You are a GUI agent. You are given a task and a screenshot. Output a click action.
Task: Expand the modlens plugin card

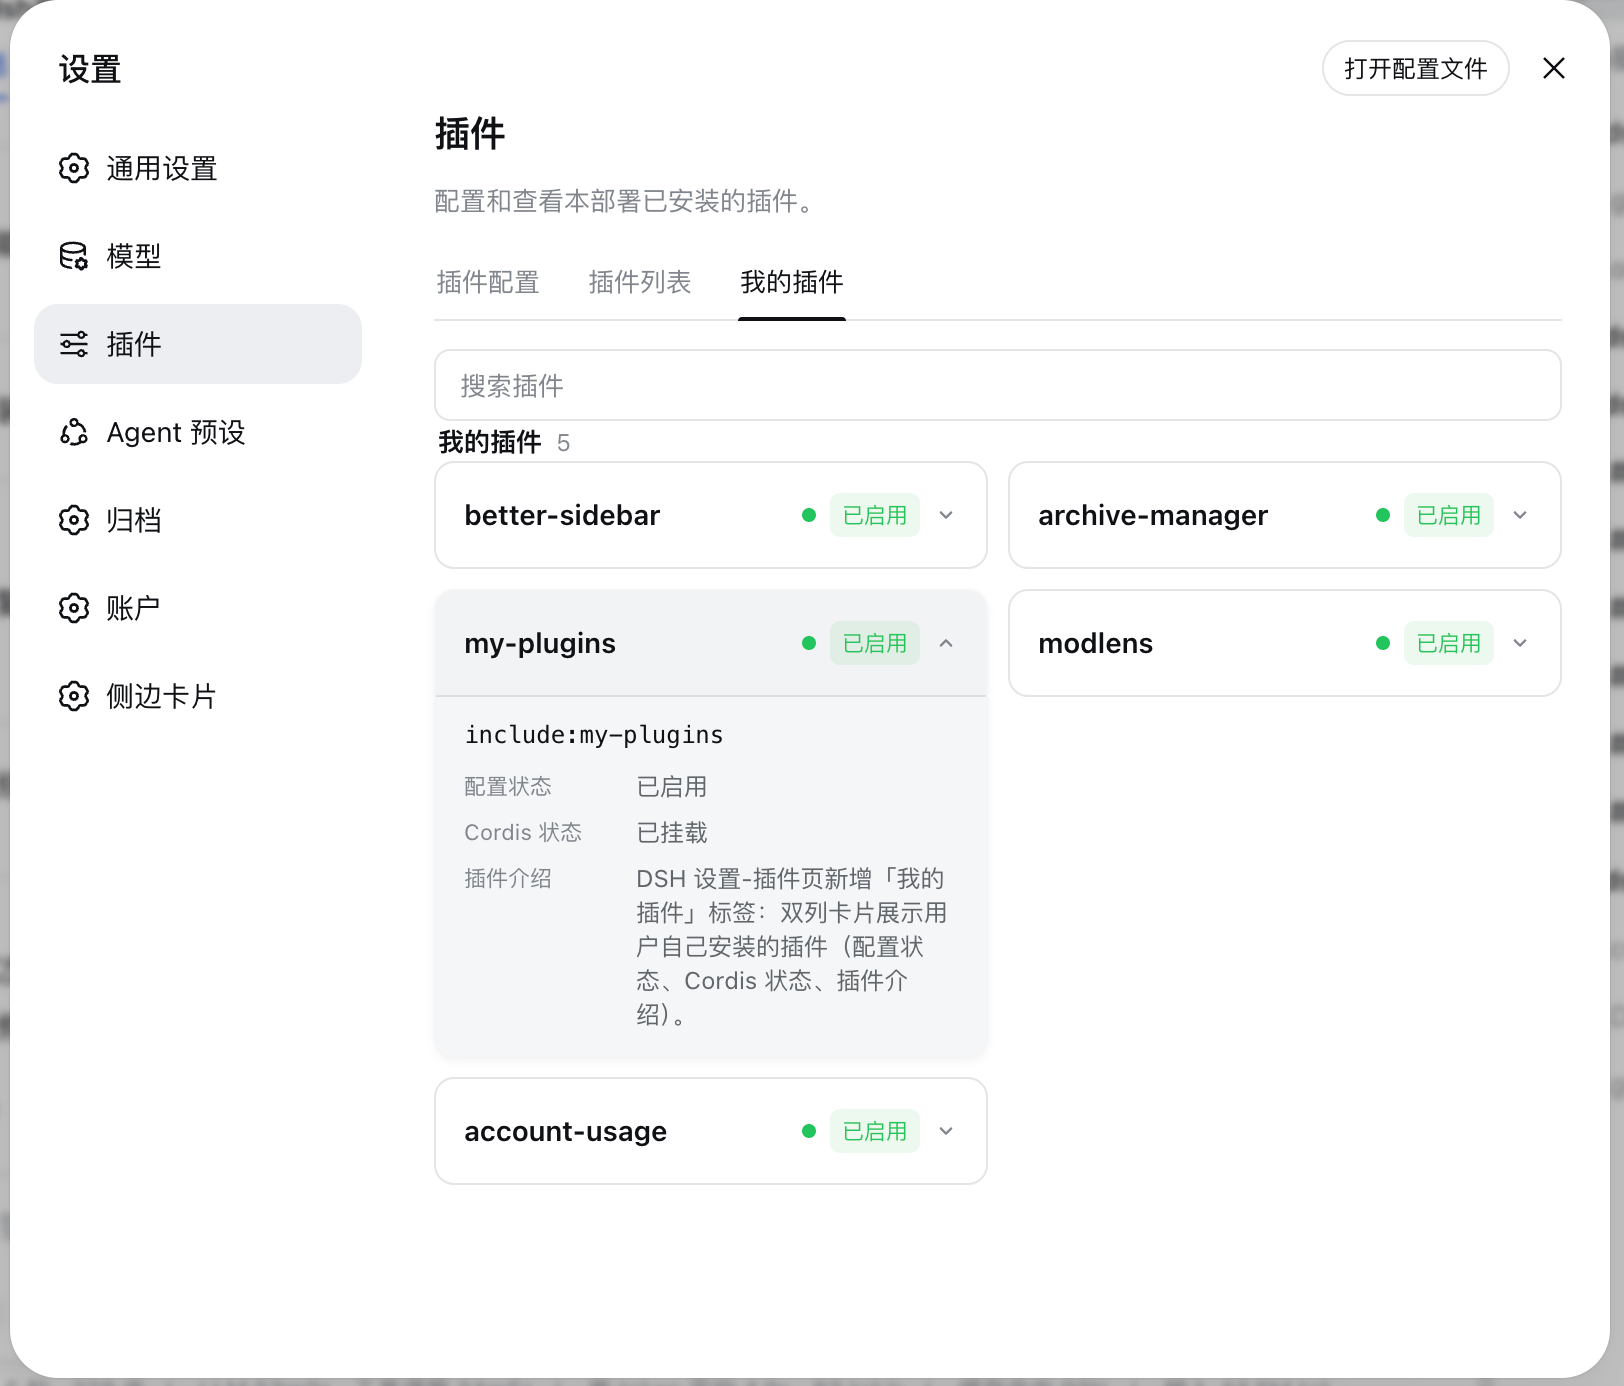(x=1520, y=643)
